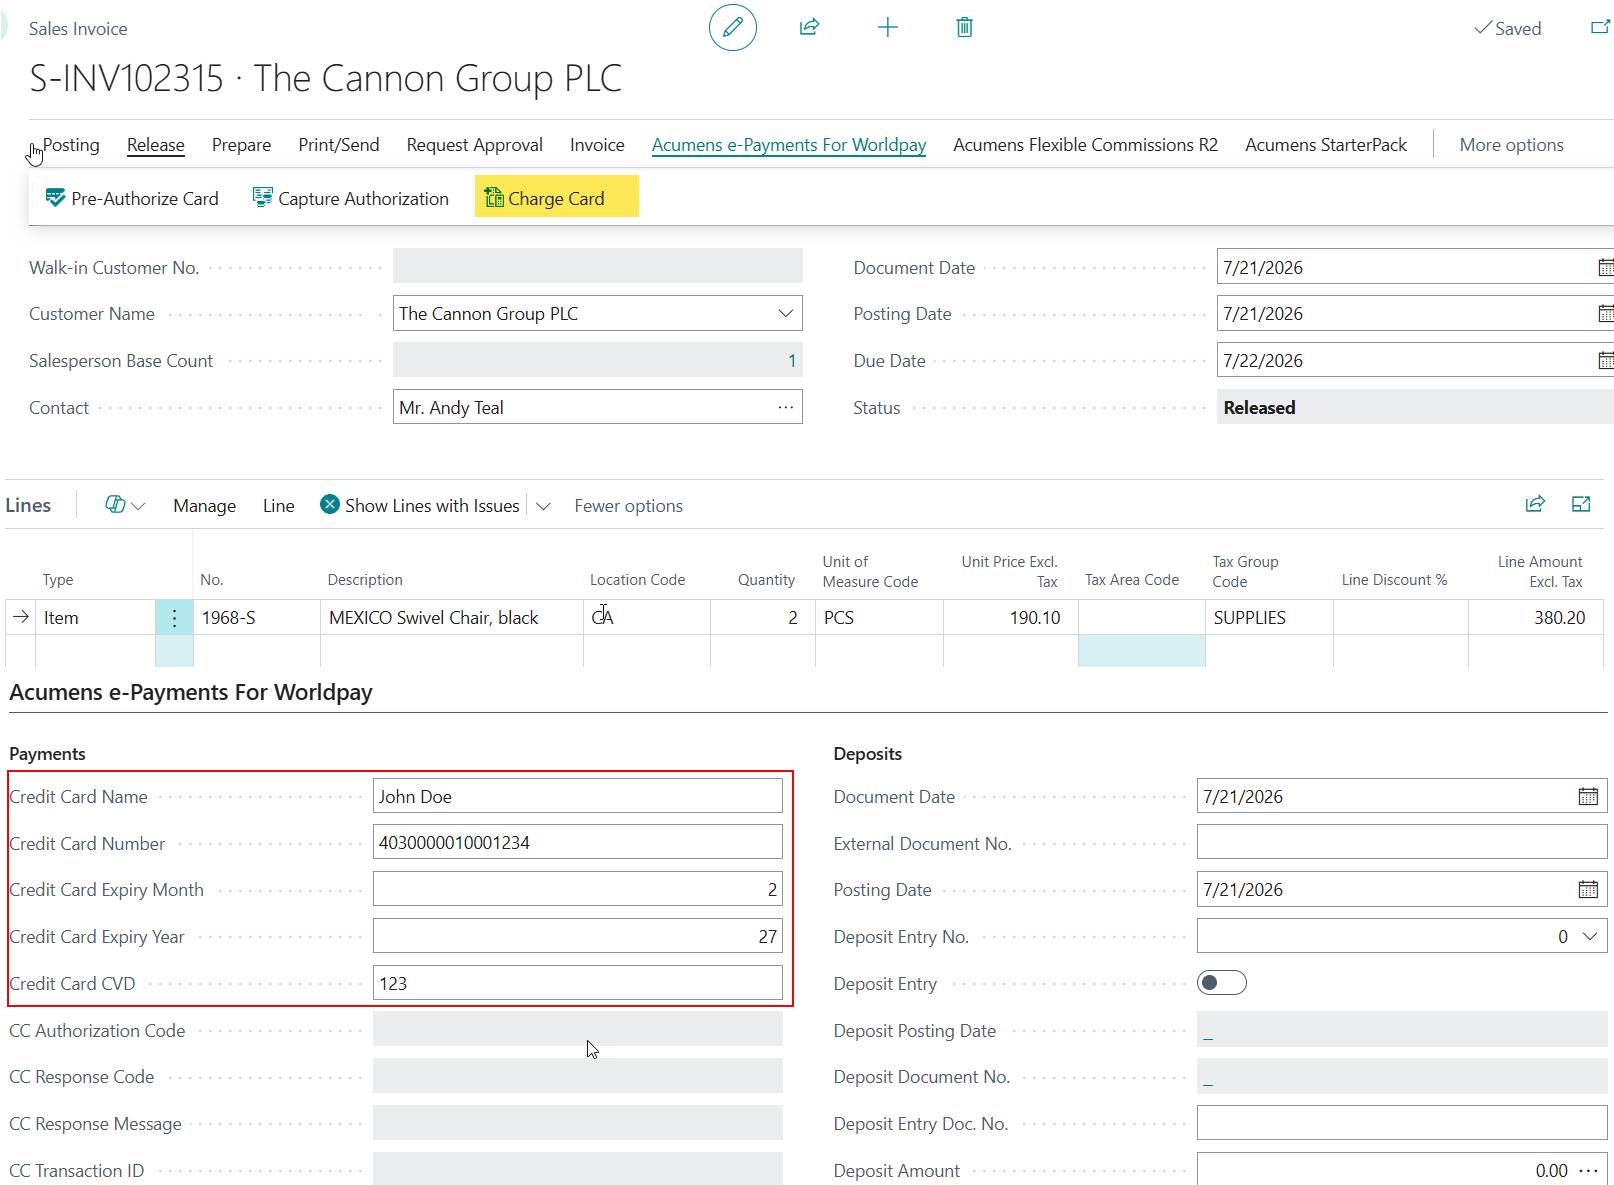Click the Credit Card Name field
Image resolution: width=1614 pixels, height=1185 pixels.
tap(578, 797)
